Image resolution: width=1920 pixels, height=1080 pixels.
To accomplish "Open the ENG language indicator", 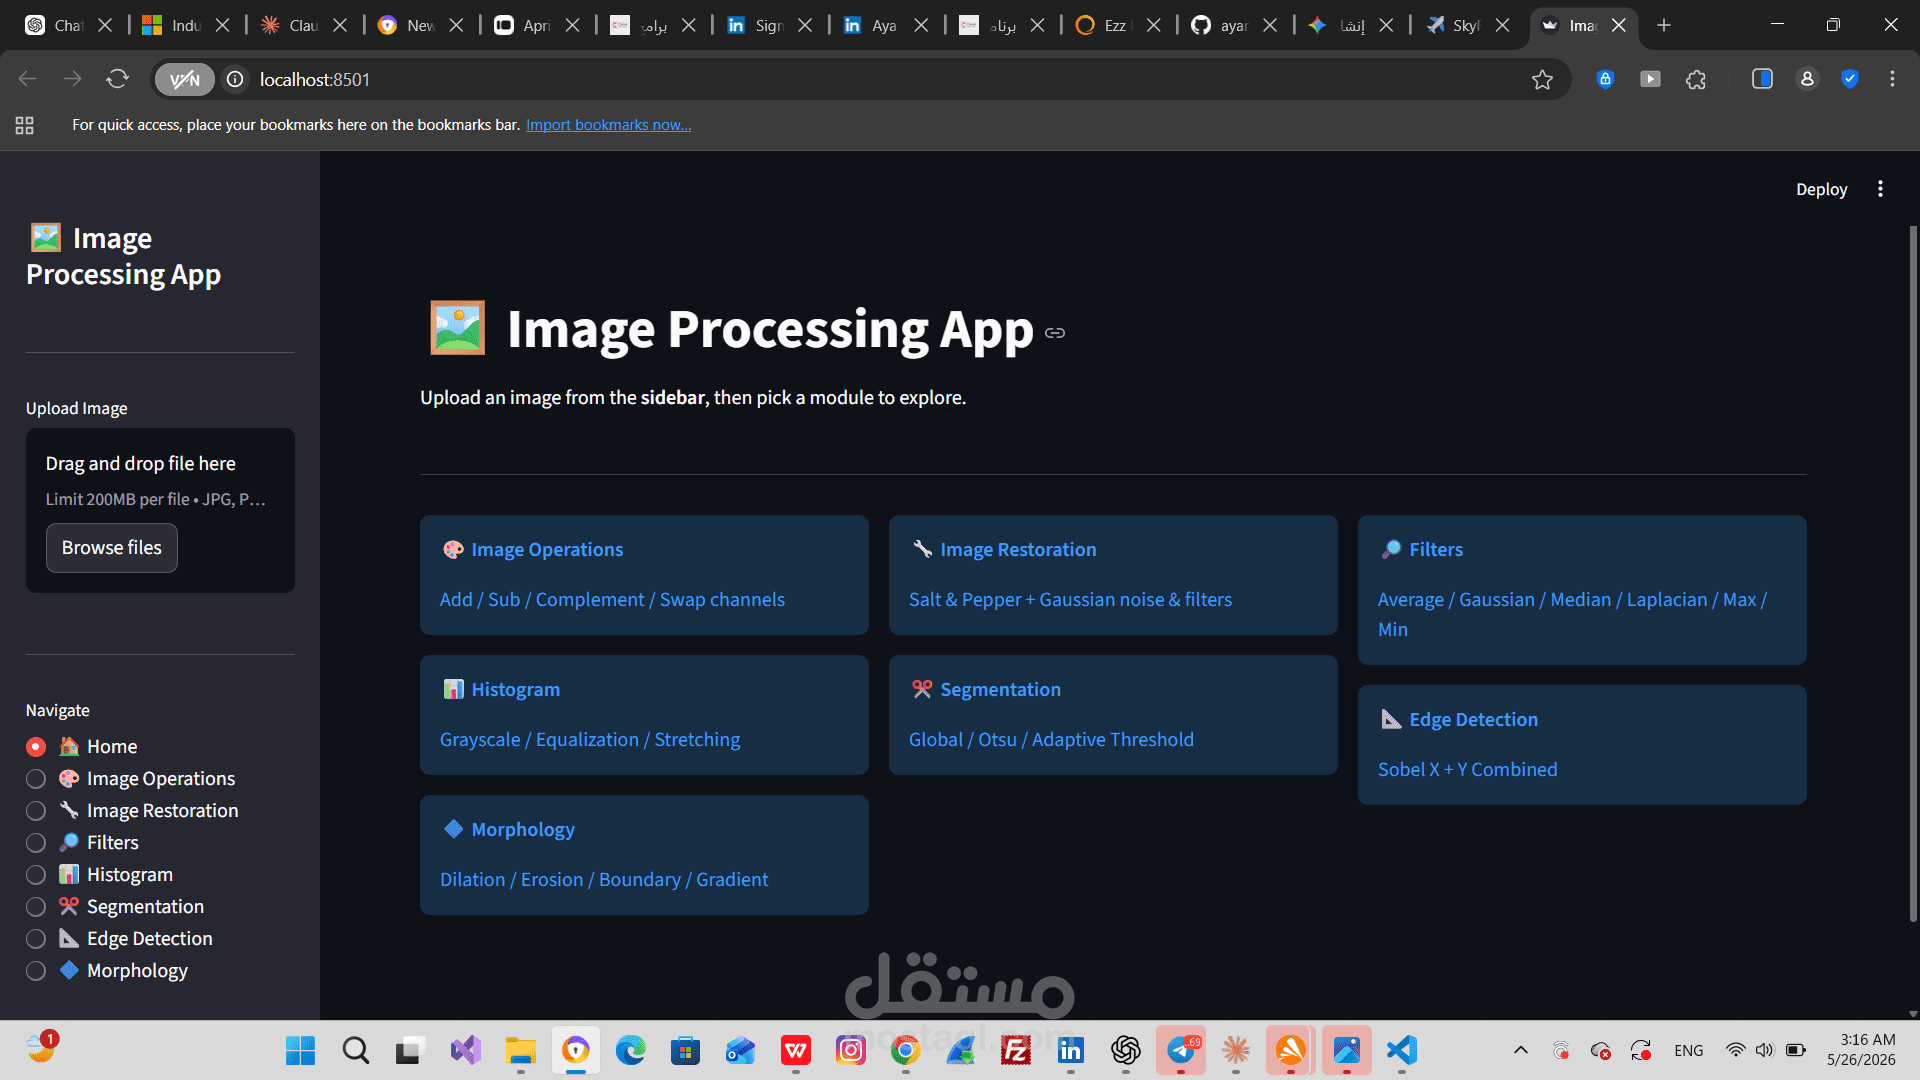I will pos(1688,1050).
